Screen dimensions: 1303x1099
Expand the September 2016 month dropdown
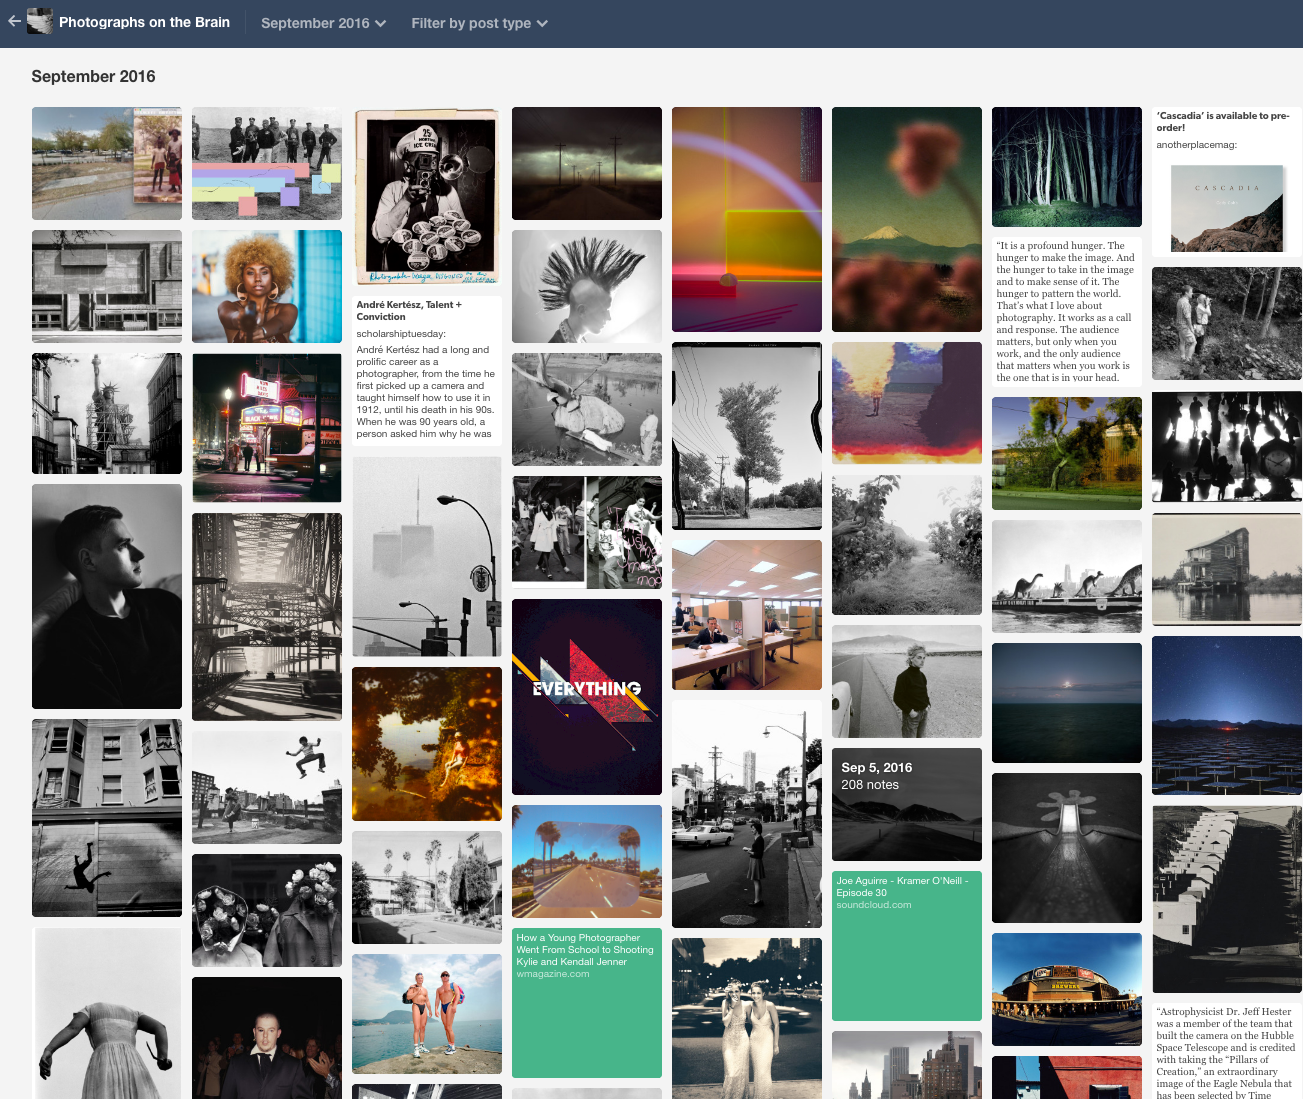(x=323, y=23)
